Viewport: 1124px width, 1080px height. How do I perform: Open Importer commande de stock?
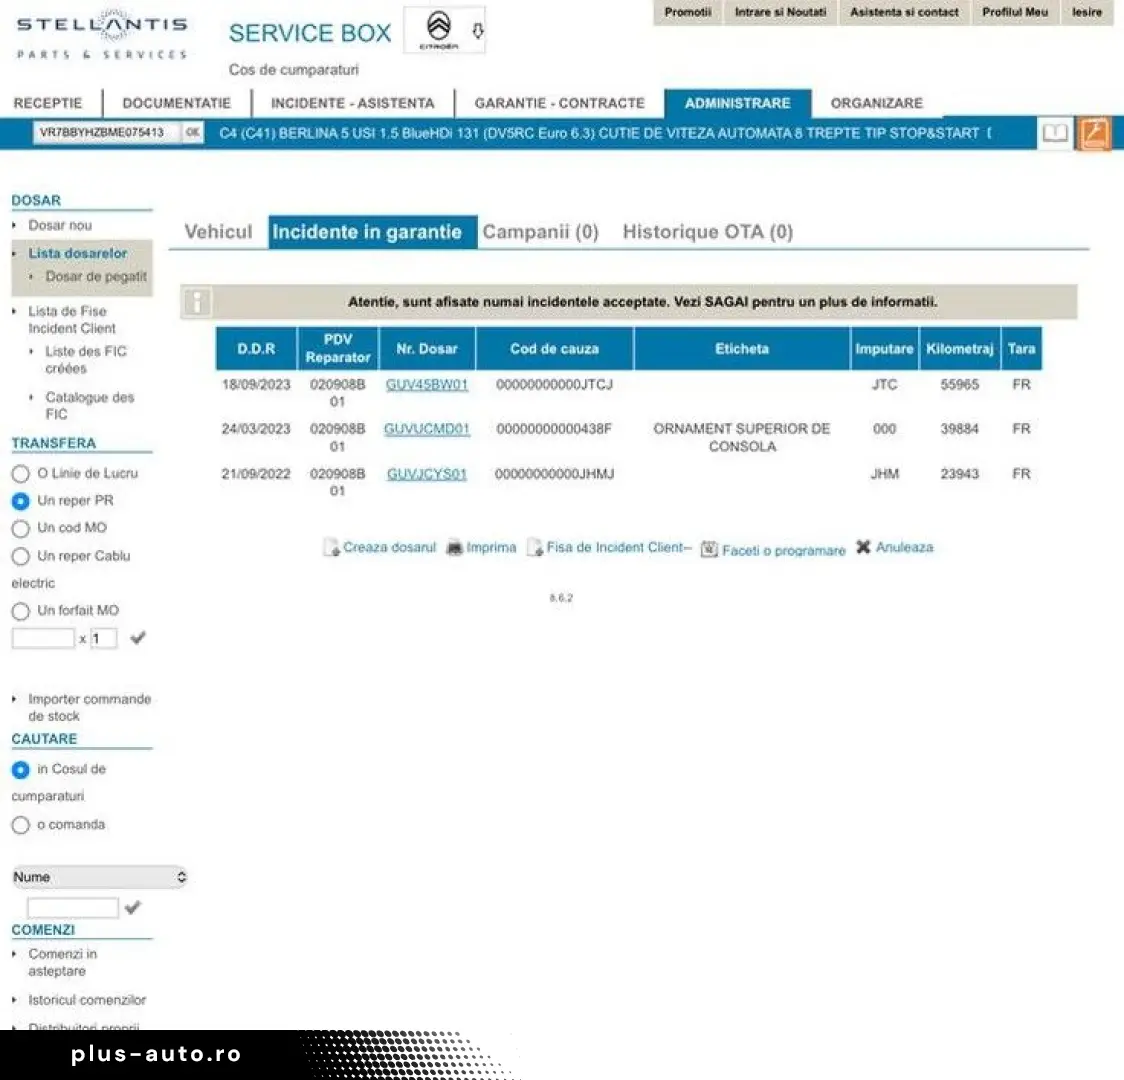(90, 707)
